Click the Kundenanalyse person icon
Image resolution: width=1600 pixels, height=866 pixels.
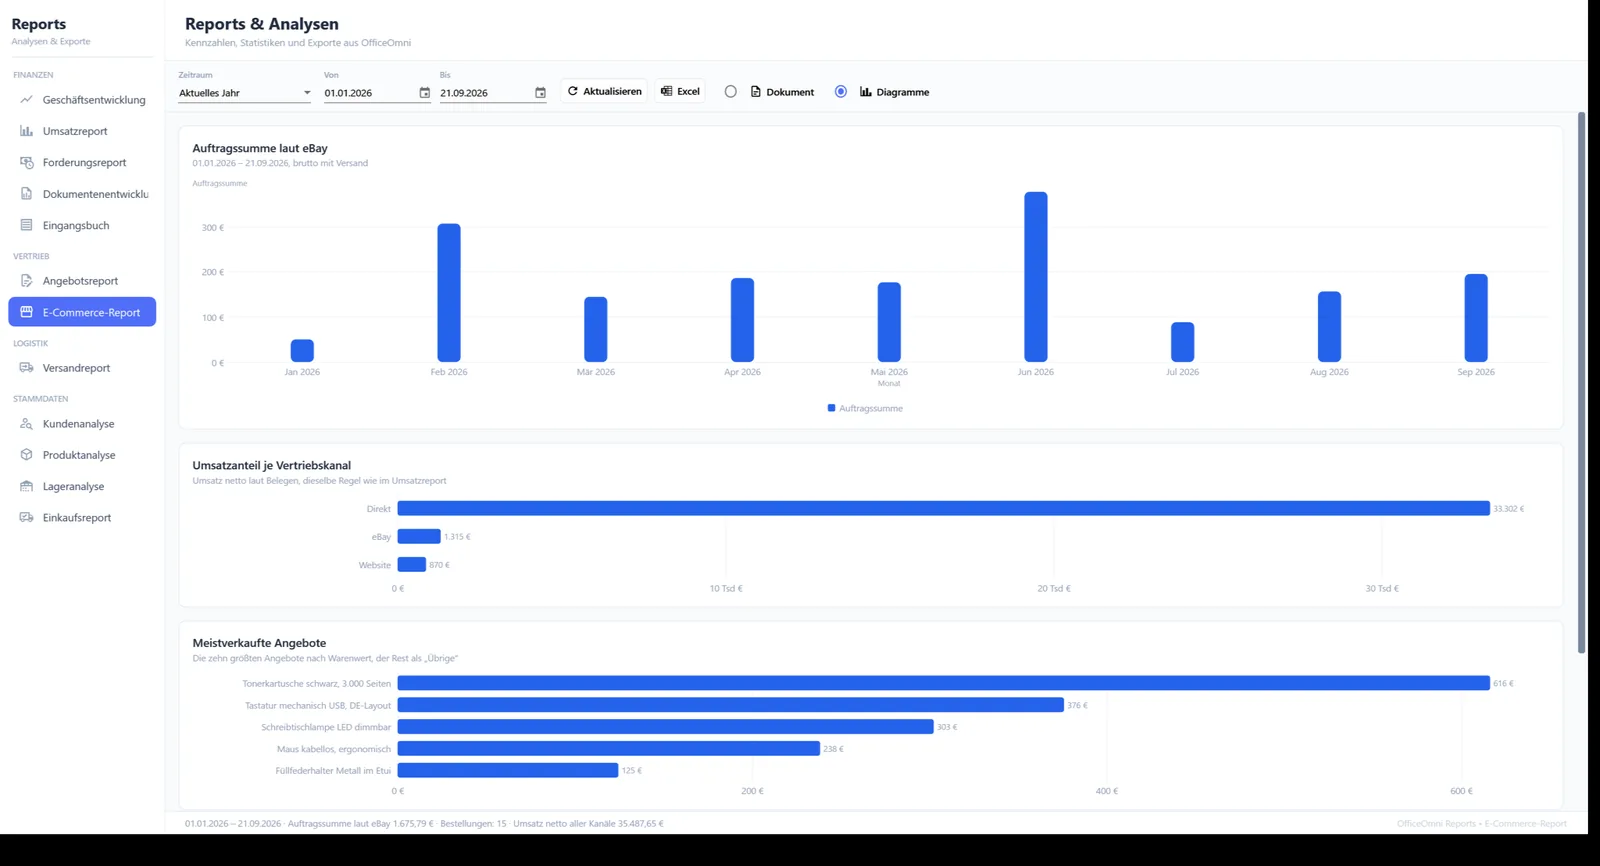coord(27,424)
